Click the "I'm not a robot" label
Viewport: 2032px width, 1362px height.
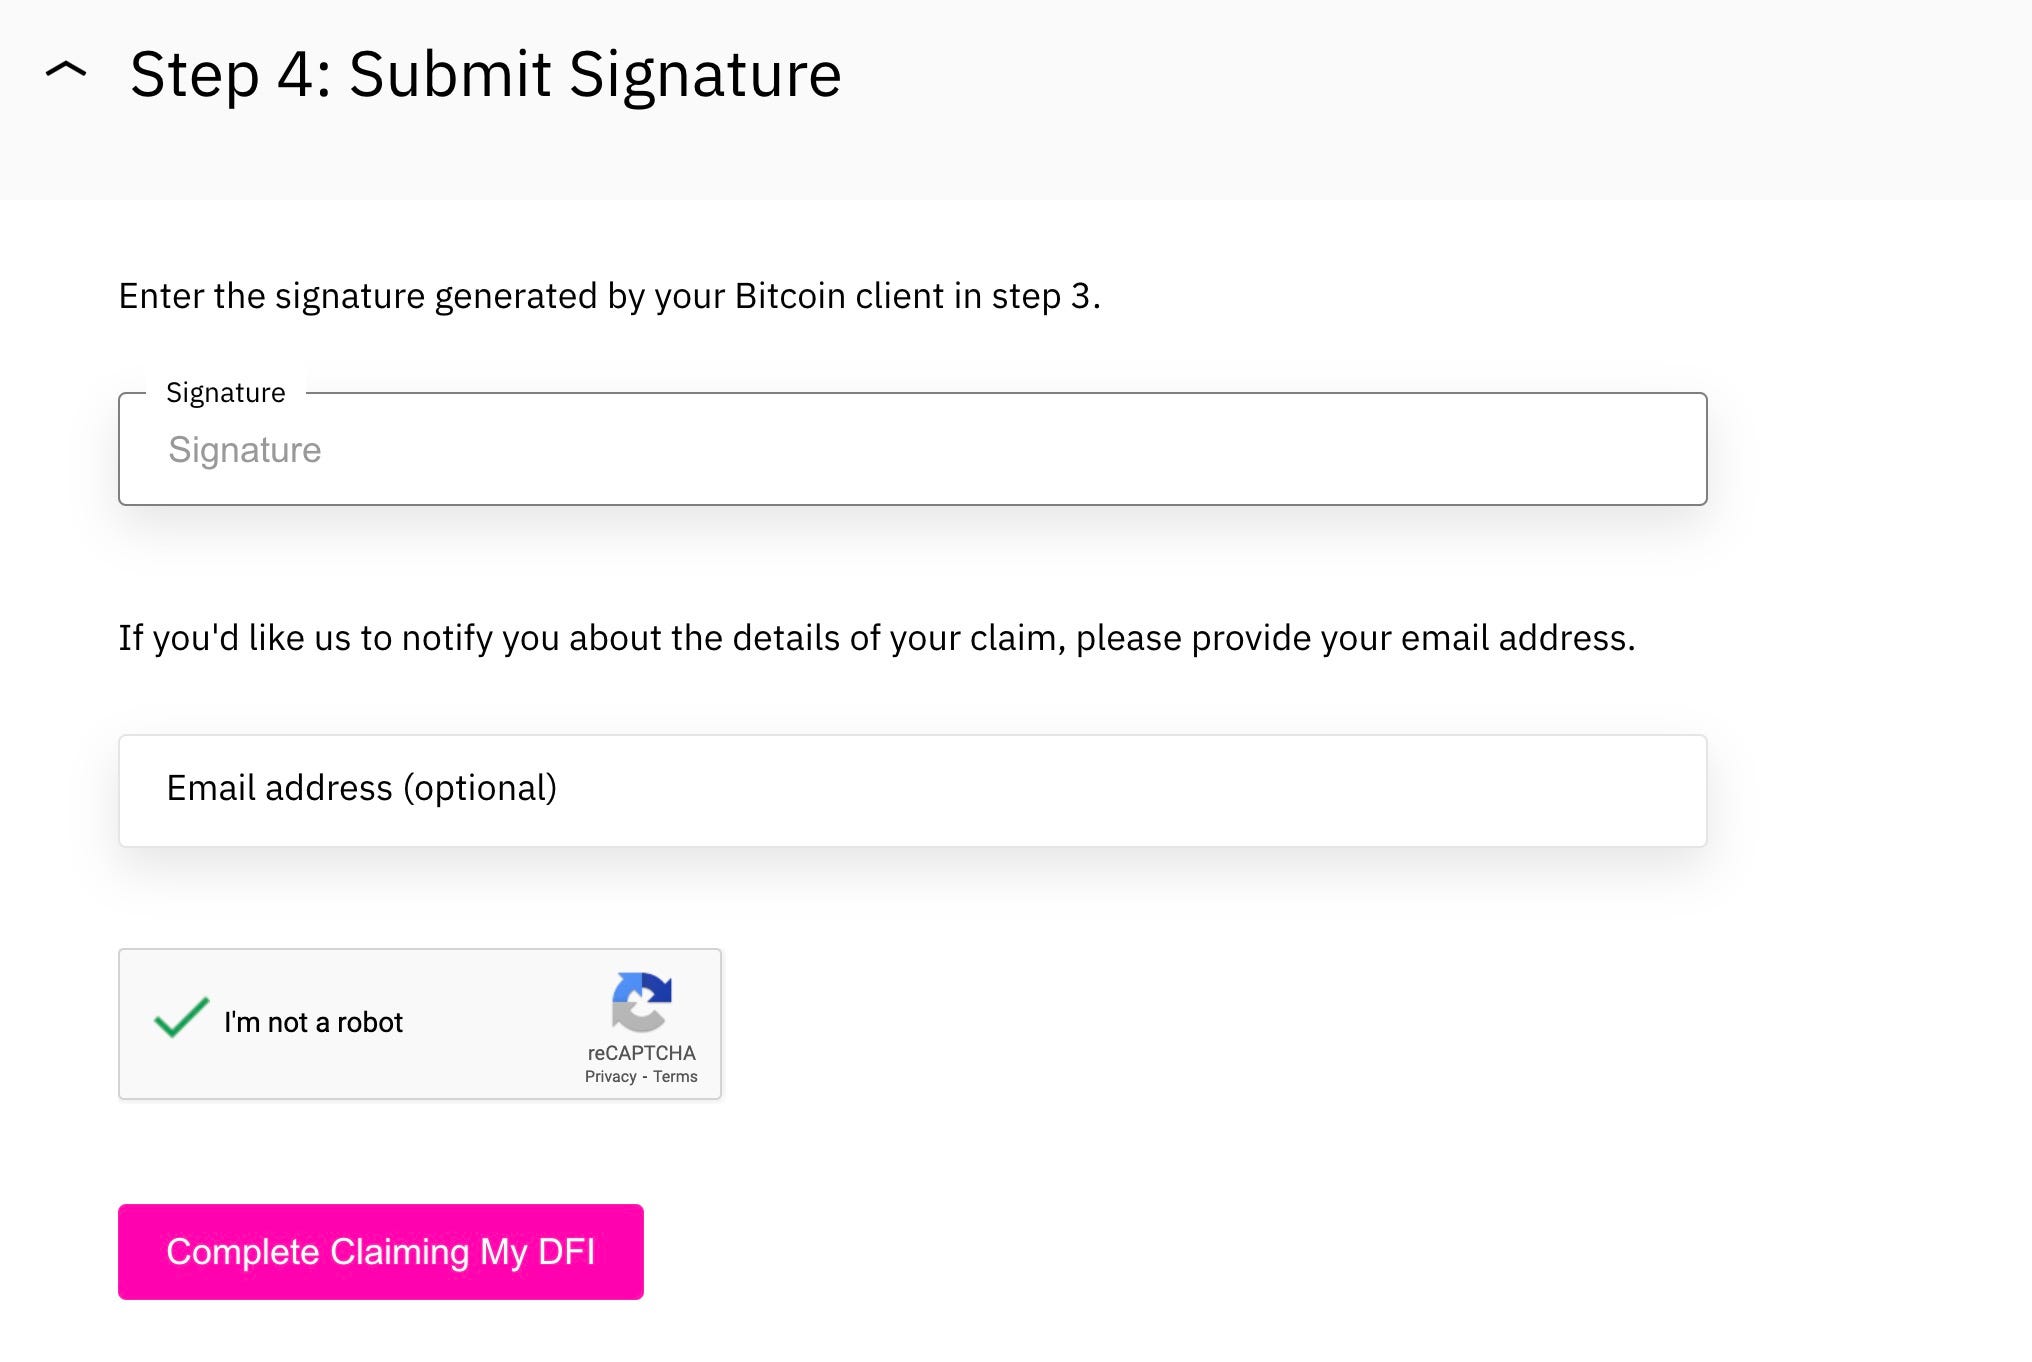tap(313, 1022)
